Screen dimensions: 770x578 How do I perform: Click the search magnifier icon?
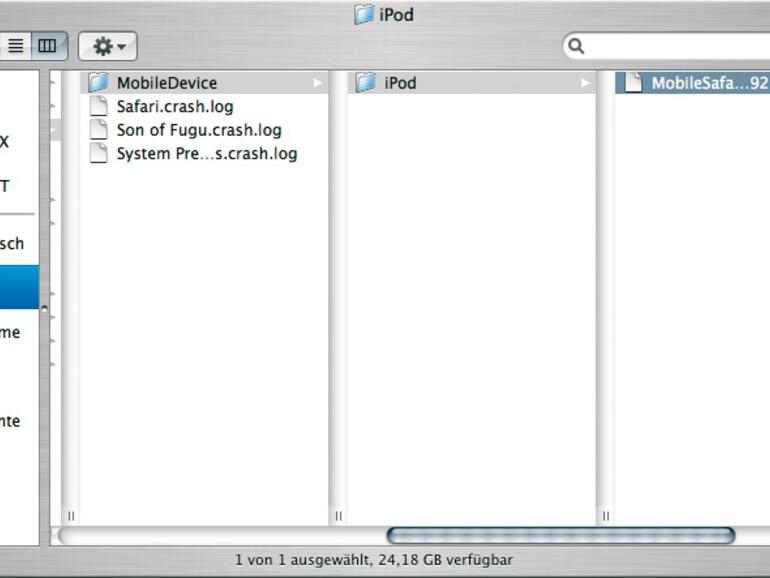coord(576,46)
